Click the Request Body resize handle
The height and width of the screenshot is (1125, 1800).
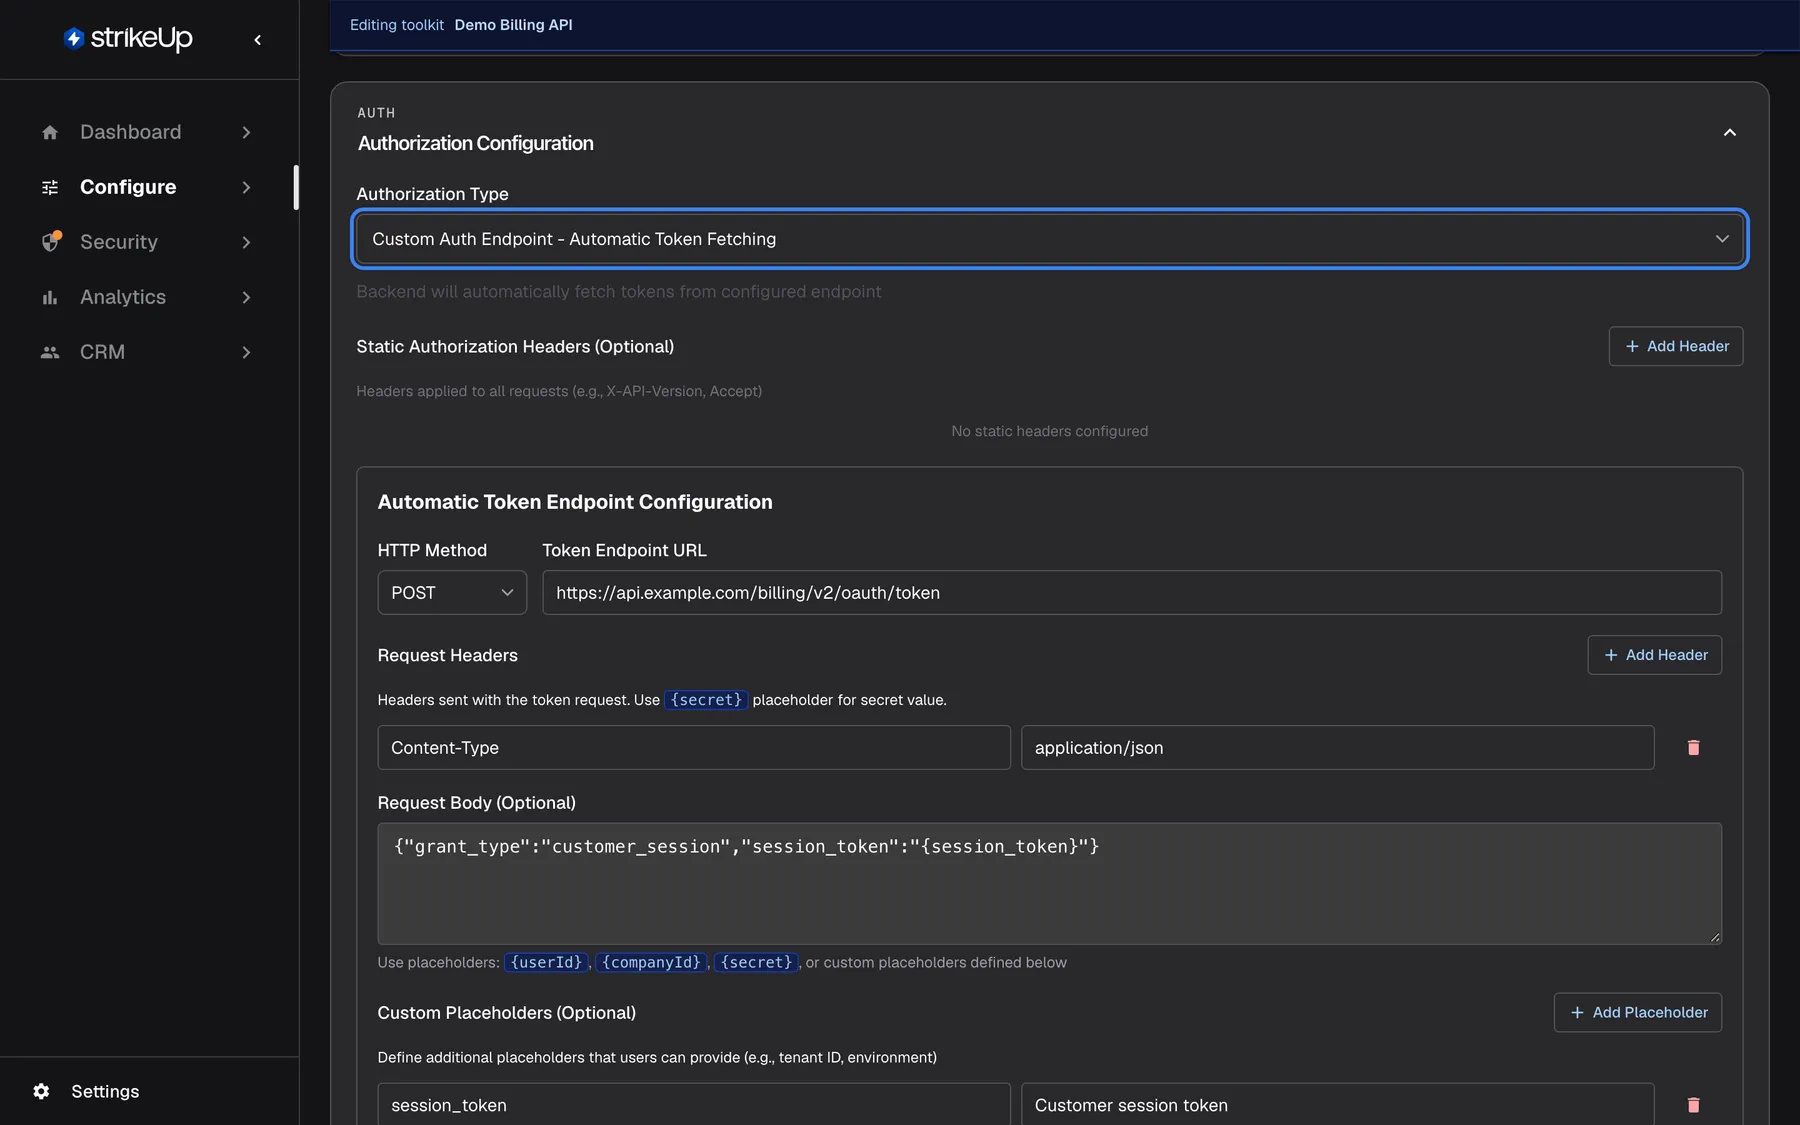pyautogui.click(x=1714, y=937)
